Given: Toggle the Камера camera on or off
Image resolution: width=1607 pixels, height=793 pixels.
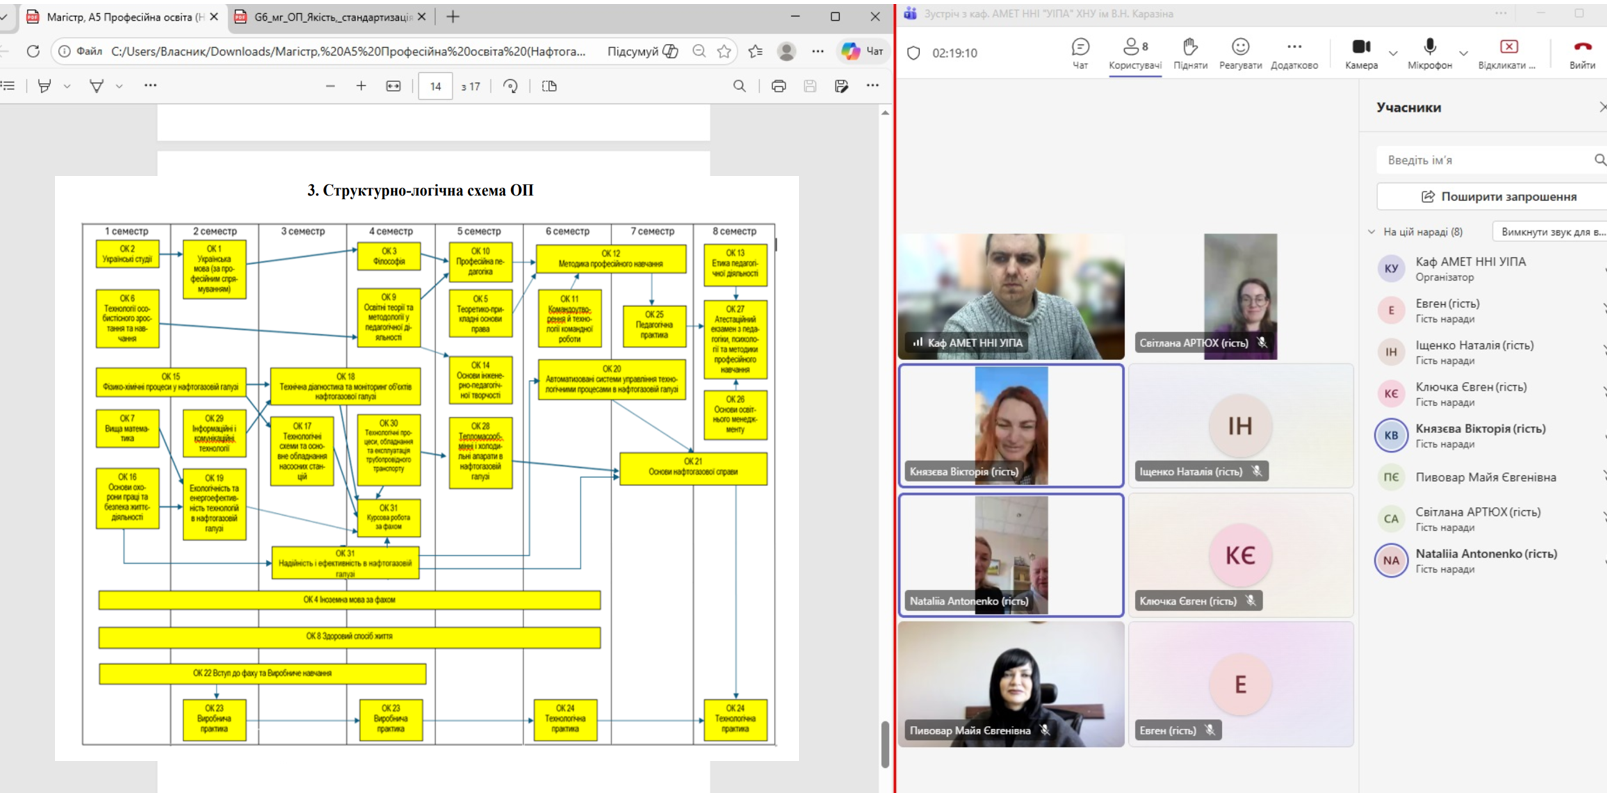Looking at the screenshot, I should [x=1361, y=53].
